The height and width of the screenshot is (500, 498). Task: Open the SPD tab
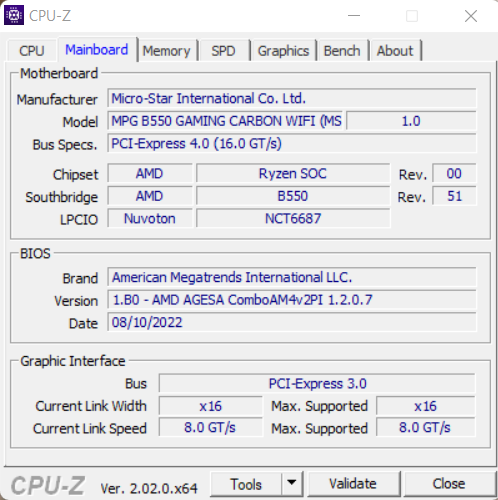(223, 51)
